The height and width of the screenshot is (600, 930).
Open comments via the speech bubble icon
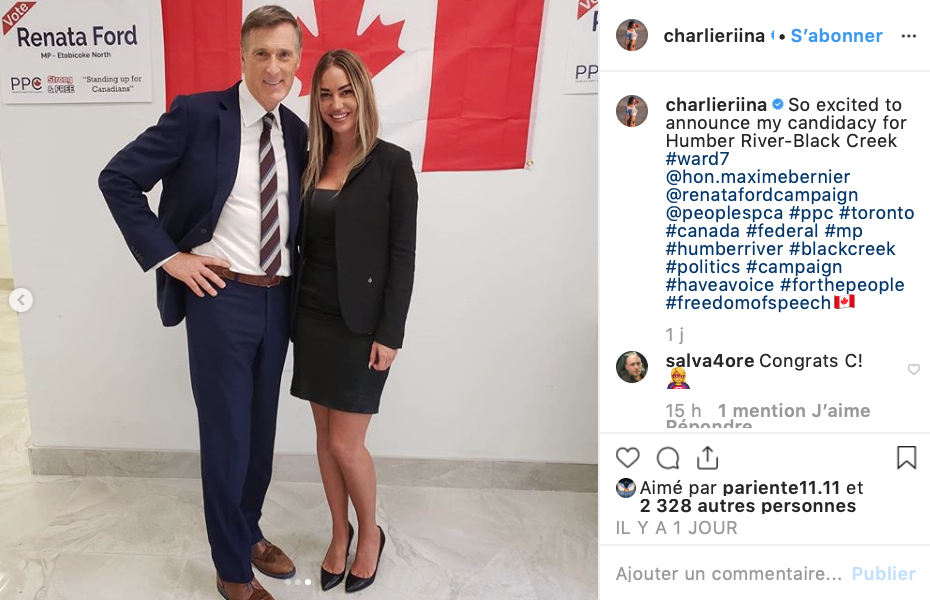coord(668,458)
